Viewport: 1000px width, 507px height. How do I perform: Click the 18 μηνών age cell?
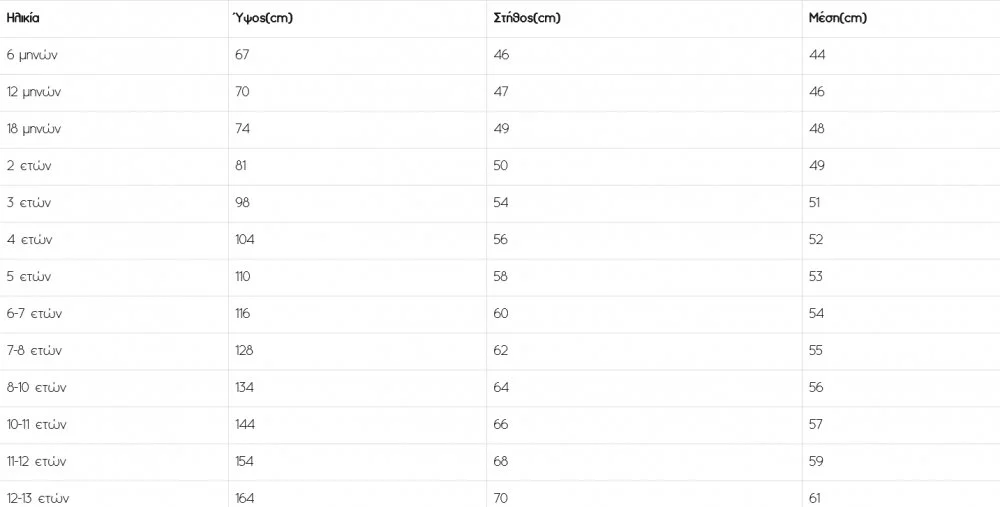click(x=34, y=129)
